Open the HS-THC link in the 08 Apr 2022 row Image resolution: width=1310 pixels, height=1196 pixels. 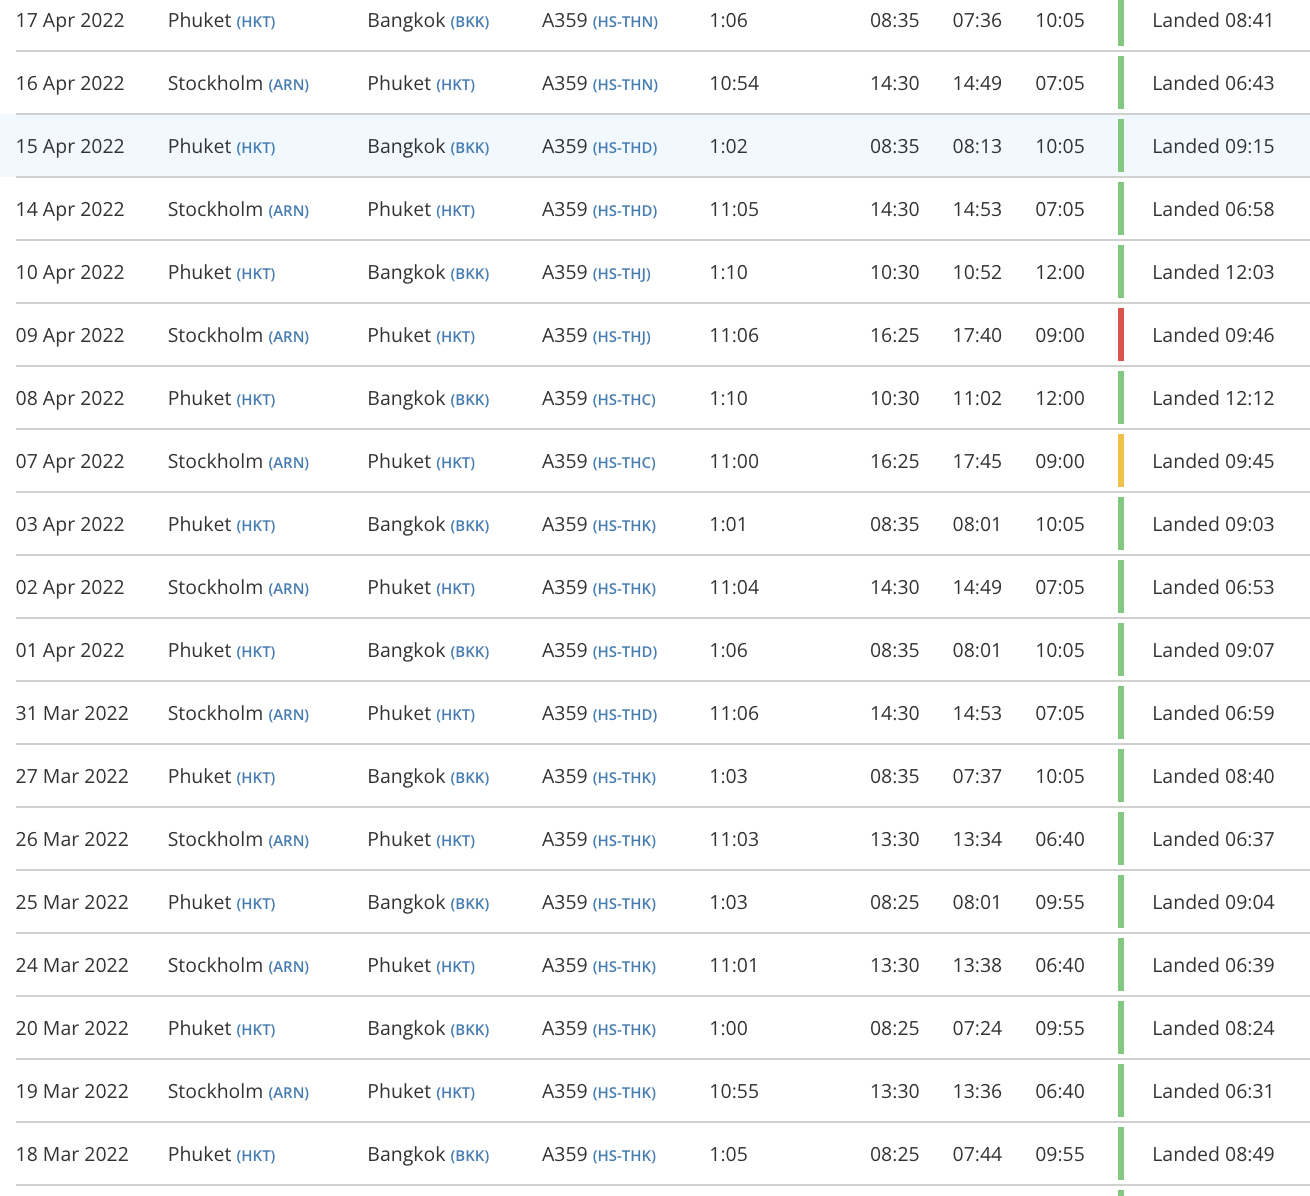(x=624, y=400)
